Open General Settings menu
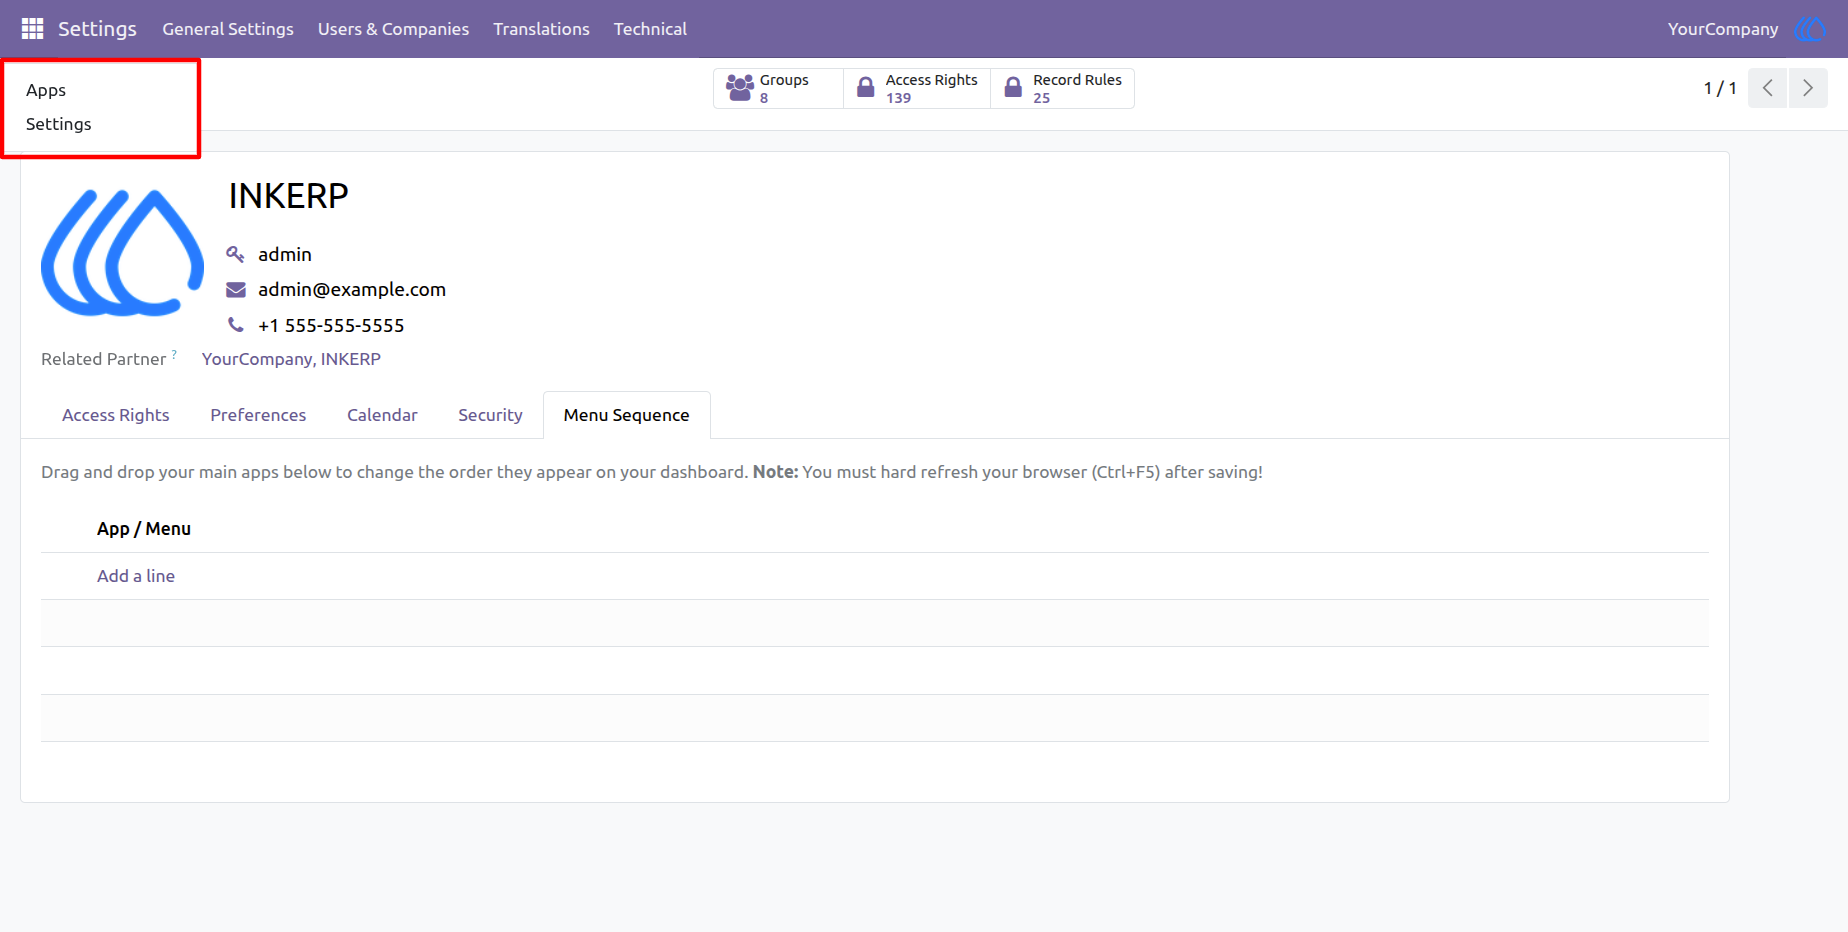Screen dimensions: 1848x932 (x=228, y=29)
